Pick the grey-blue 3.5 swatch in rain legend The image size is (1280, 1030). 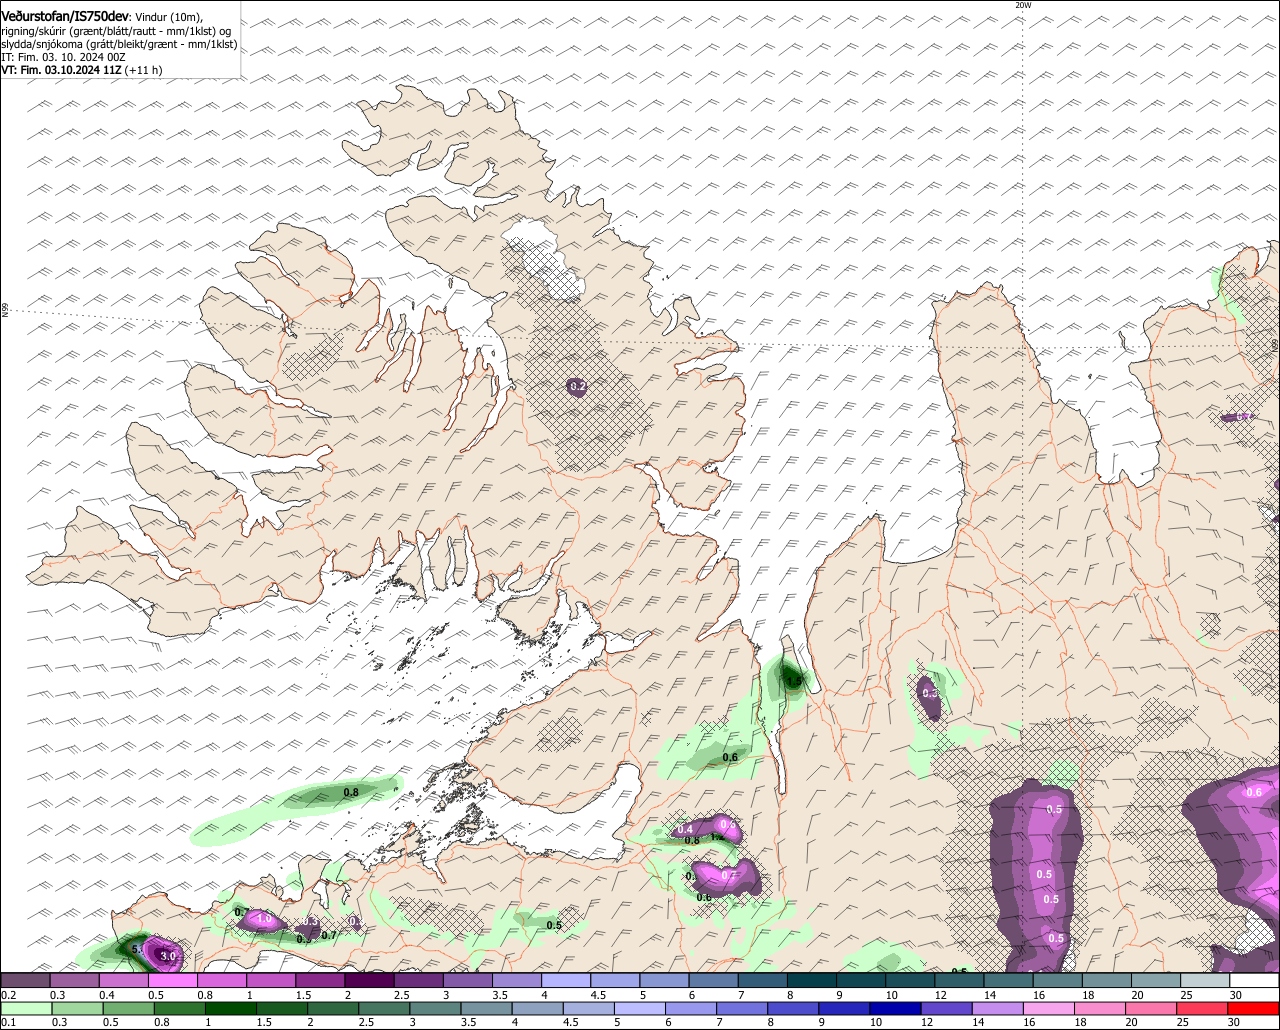tap(487, 1009)
